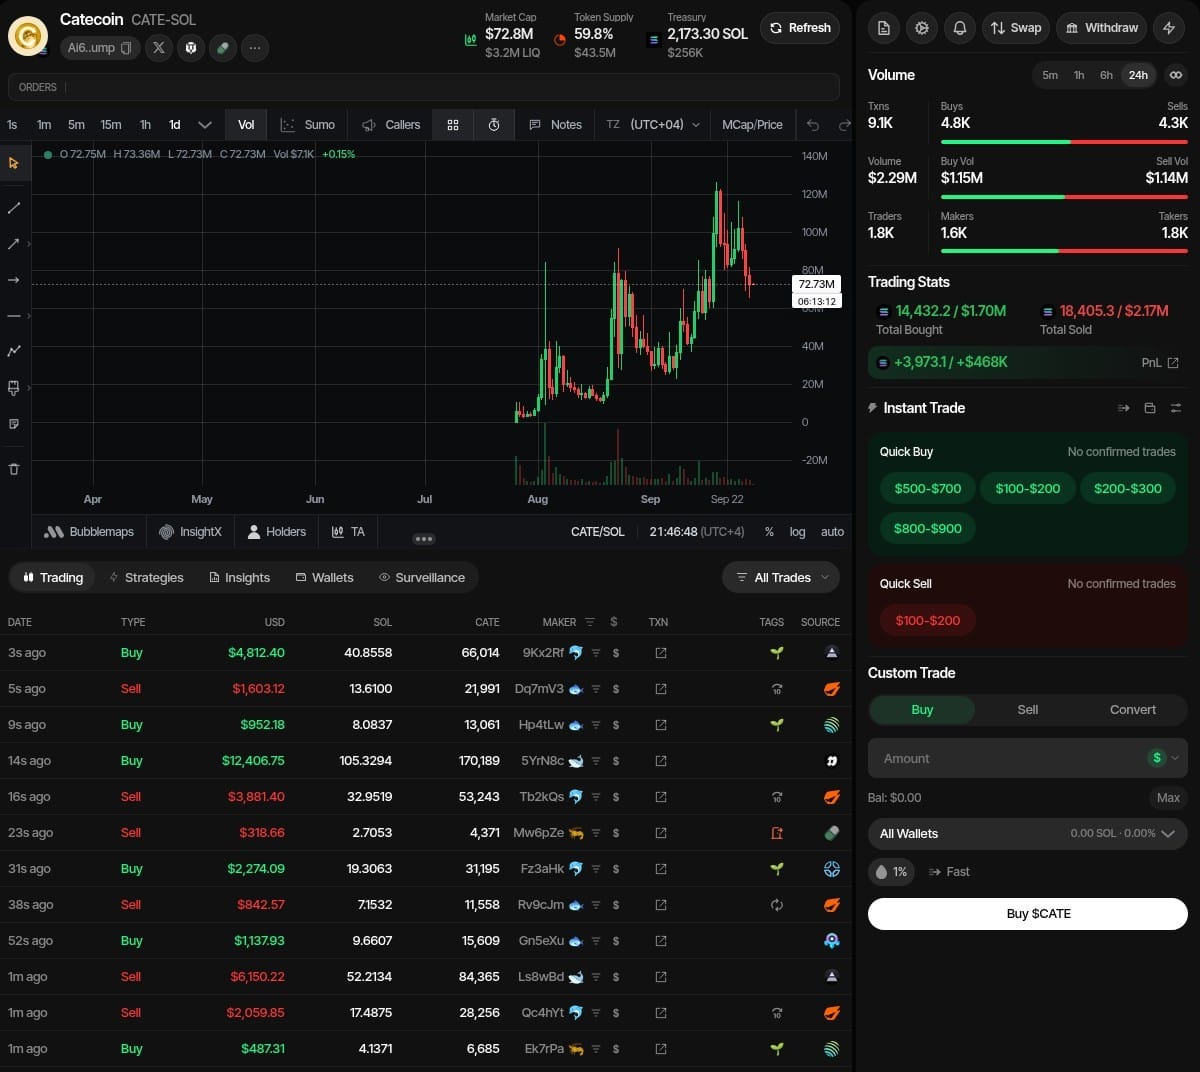This screenshot has width=1200, height=1072.
Task: Toggle MCap/Price display
Action: tap(752, 125)
